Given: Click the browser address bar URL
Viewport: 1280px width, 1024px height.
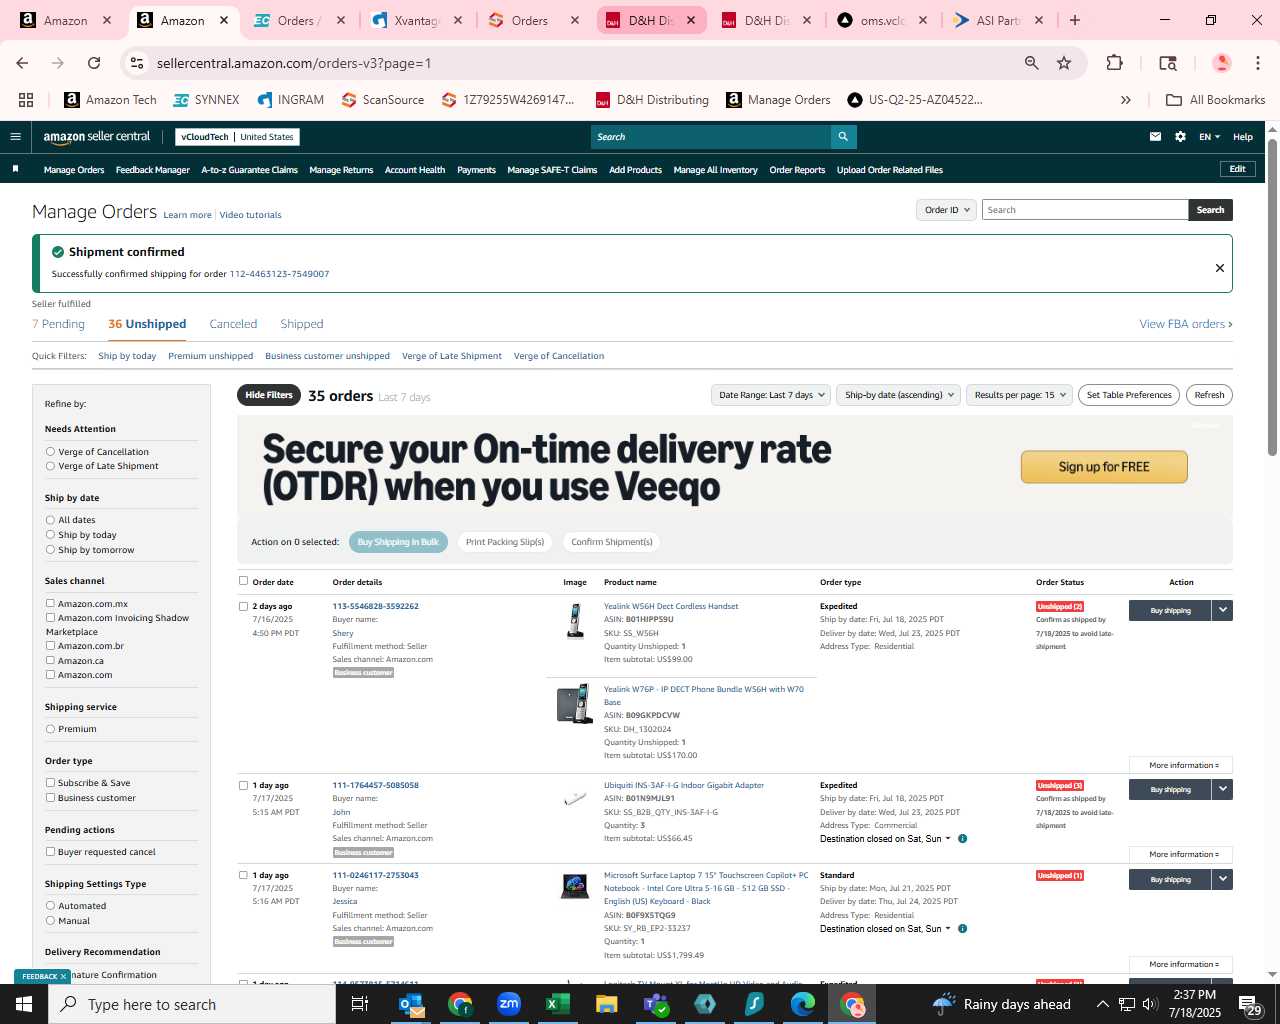Looking at the screenshot, I should [x=294, y=63].
